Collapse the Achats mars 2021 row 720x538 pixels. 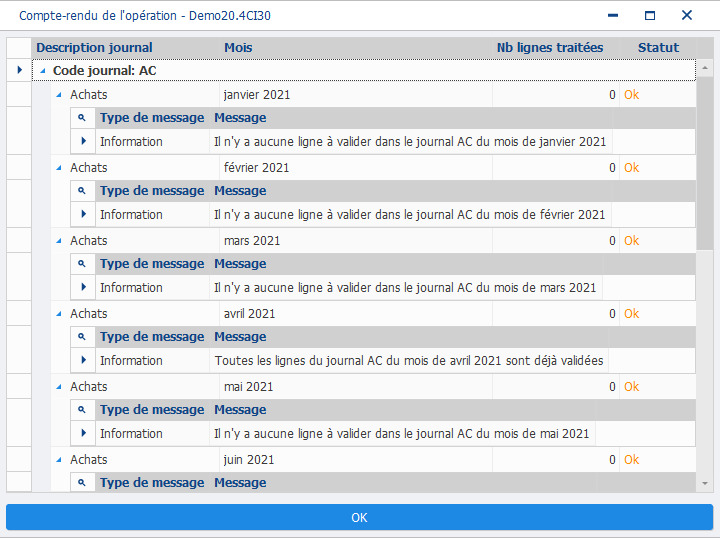[59, 241]
